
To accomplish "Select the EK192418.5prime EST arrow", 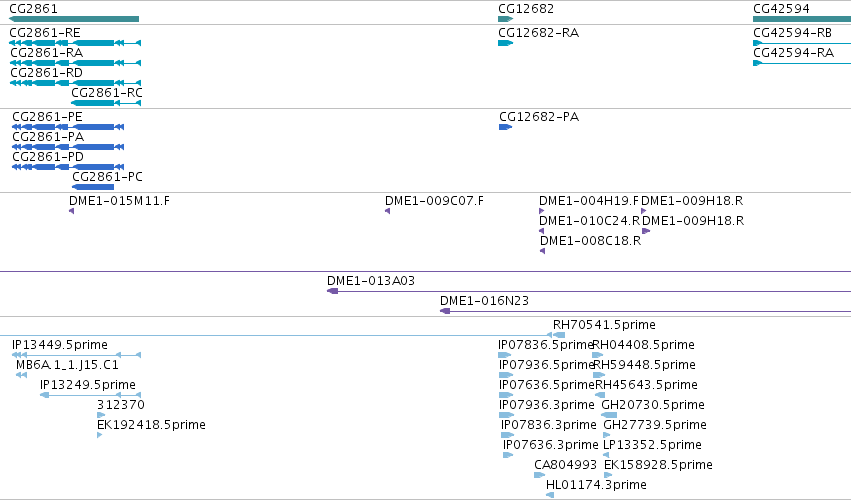I will [100, 435].
